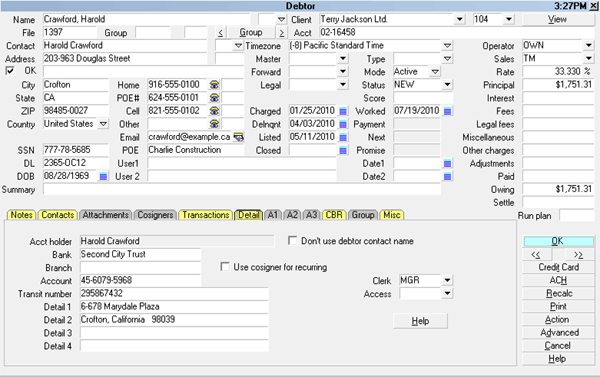Open the Action button
The image size is (600, 377).
coord(558,320)
